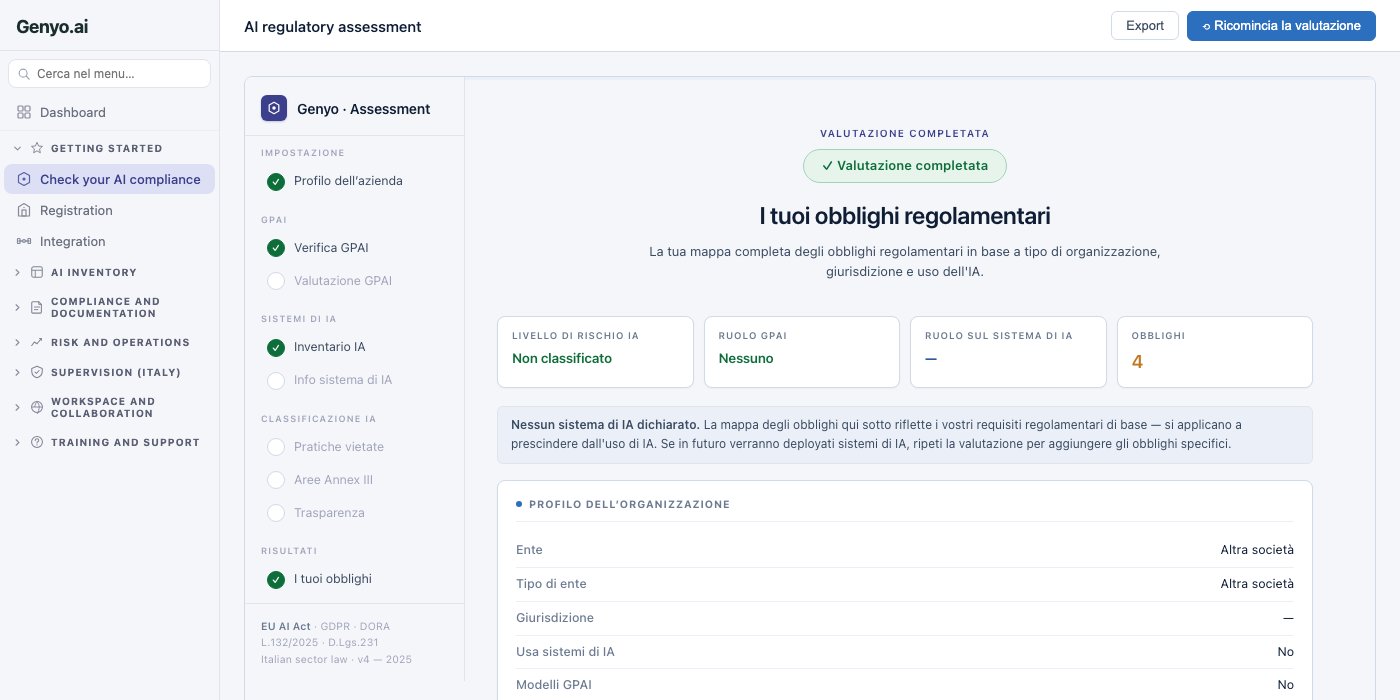Click the Supervision (Italy) shield icon
The image size is (1400, 700).
click(37, 372)
